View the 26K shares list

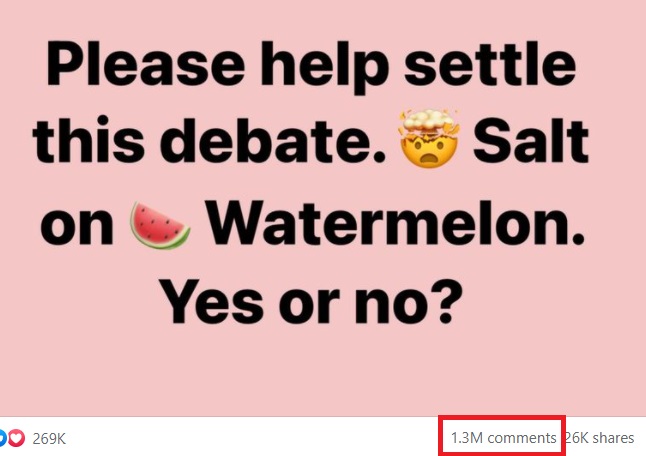599,438
